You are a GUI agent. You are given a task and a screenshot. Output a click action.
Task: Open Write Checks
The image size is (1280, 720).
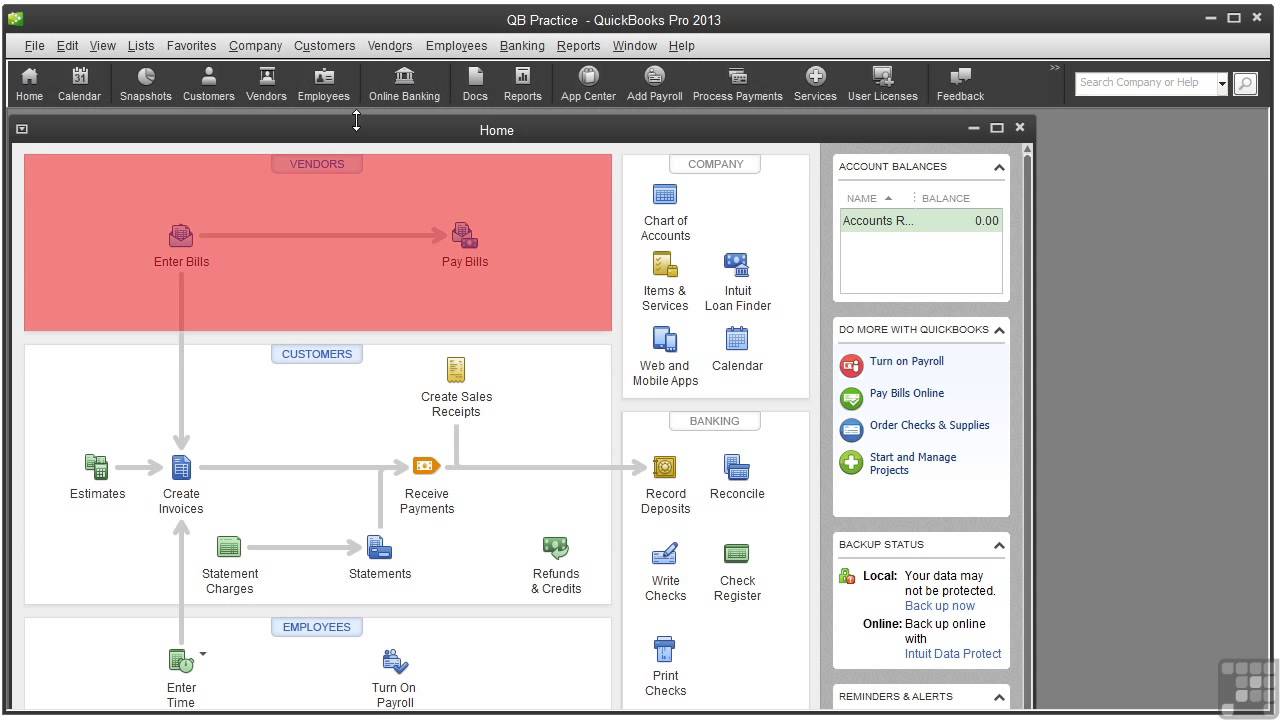tap(665, 554)
